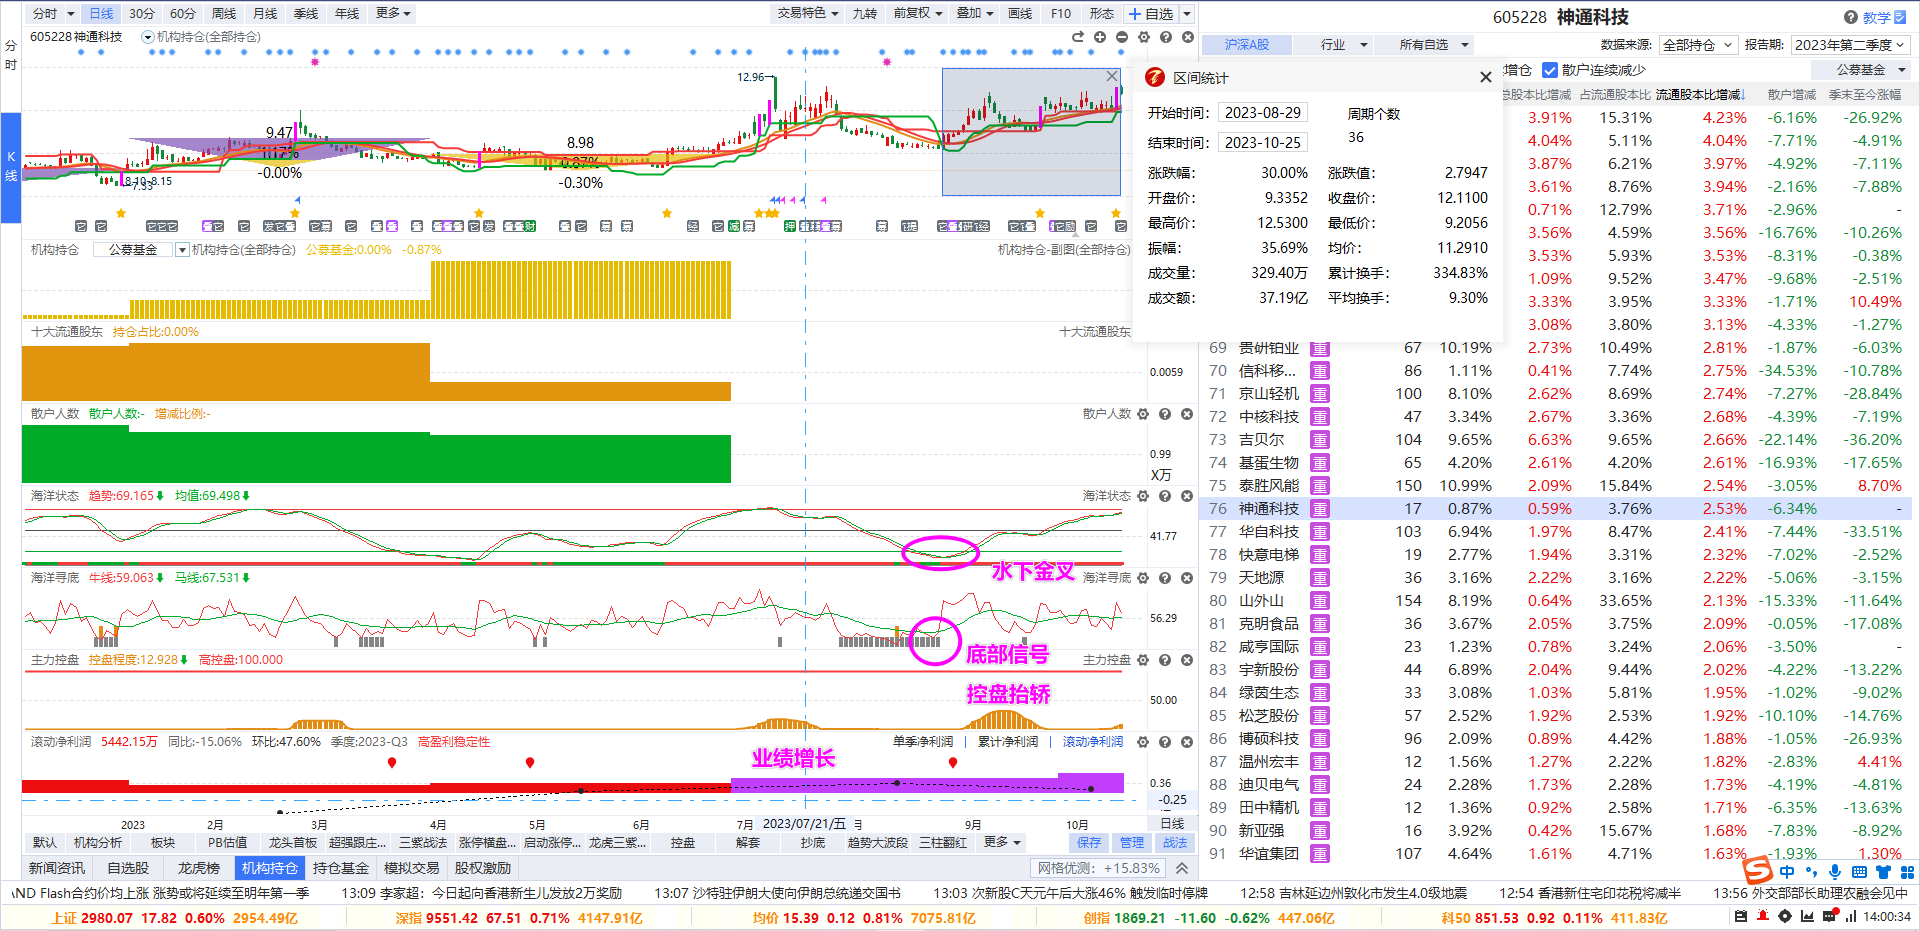Switch to the 日线 period tab

click(x=101, y=14)
